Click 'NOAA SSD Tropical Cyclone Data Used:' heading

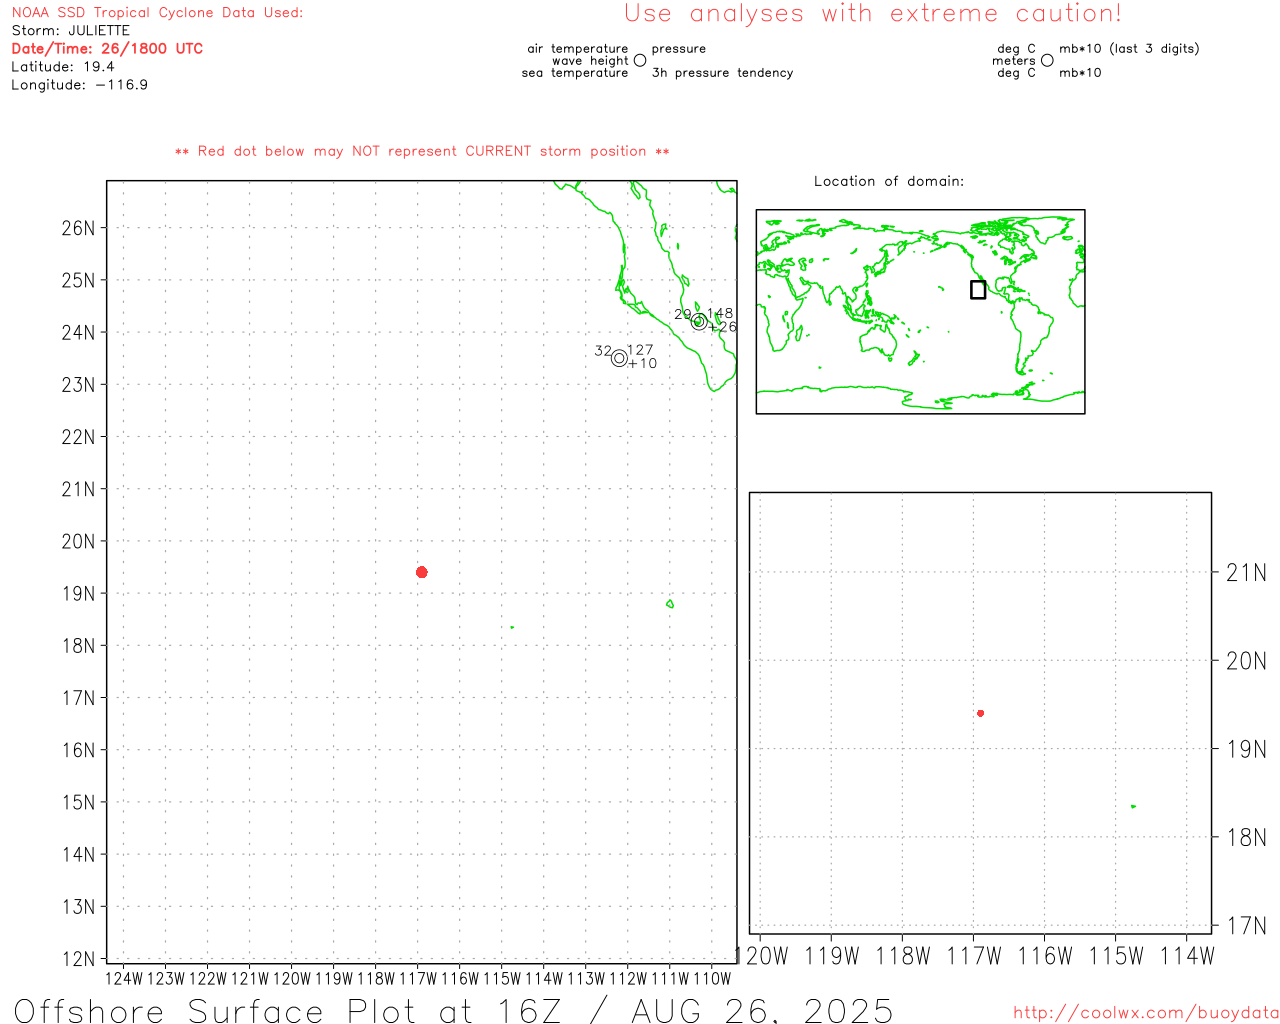click(157, 13)
